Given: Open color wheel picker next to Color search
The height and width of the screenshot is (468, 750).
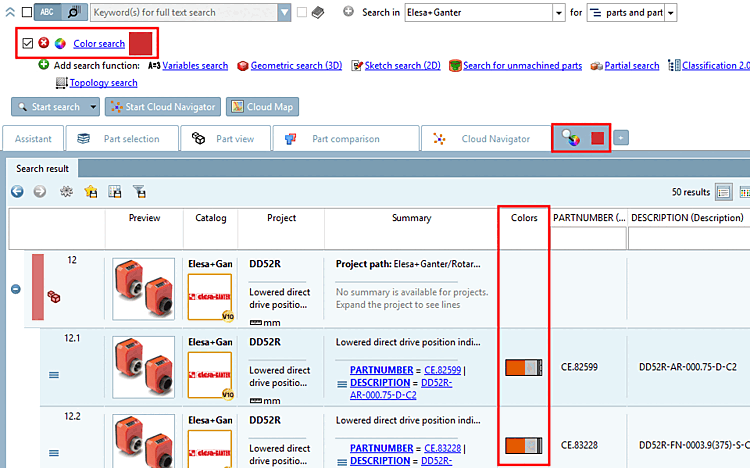Looking at the screenshot, I should pyautogui.click(x=60, y=44).
